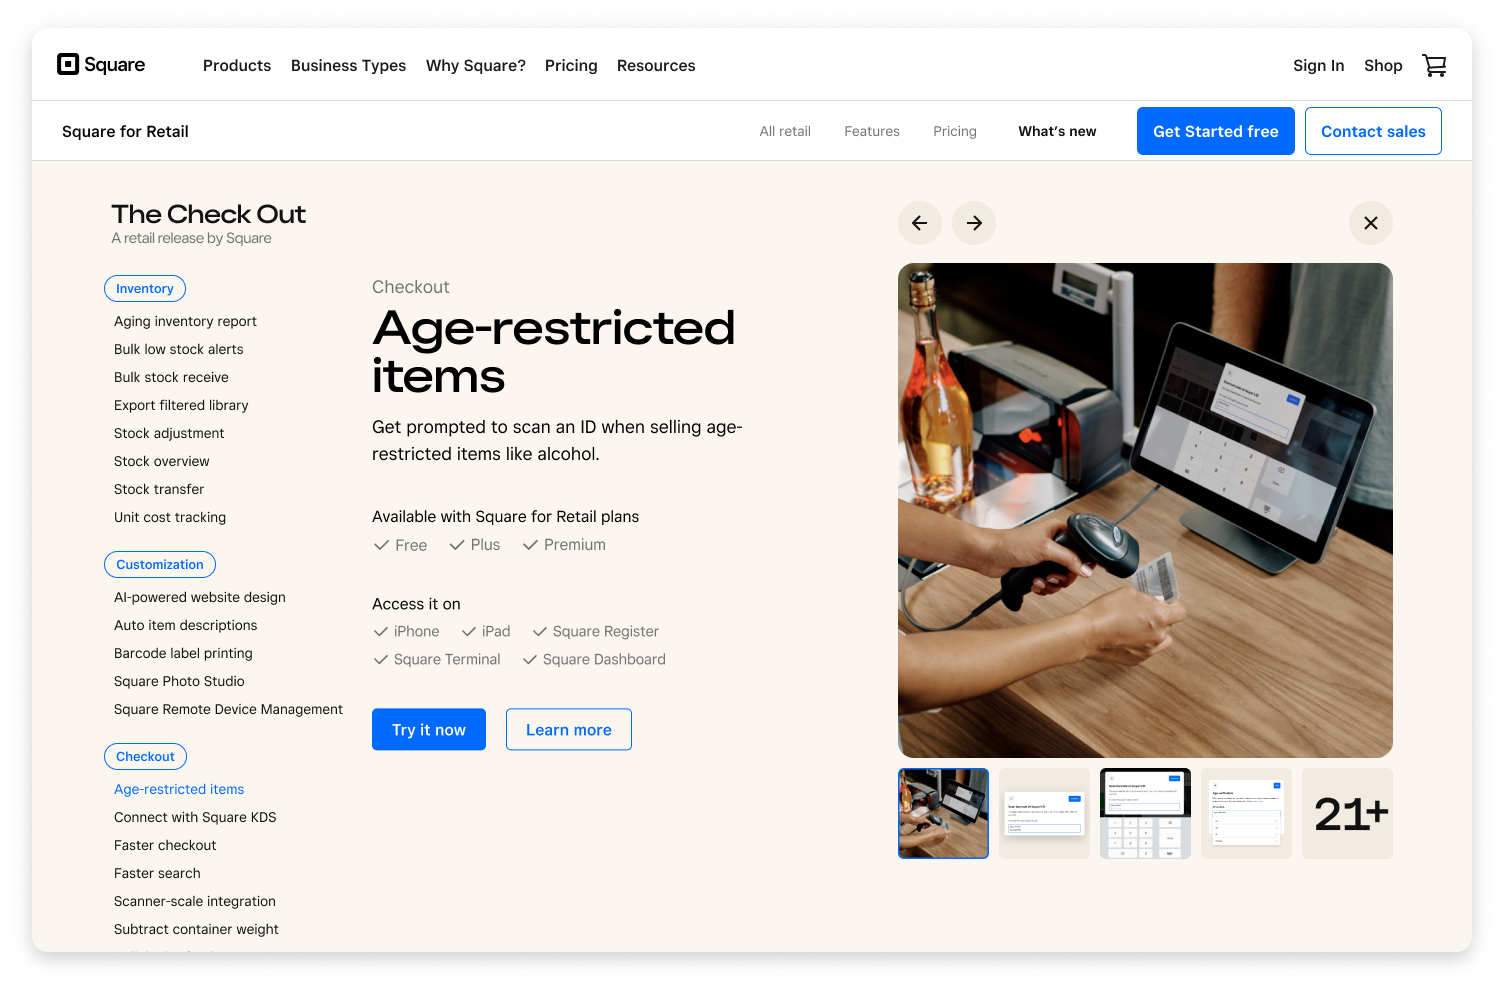Open the Products menu
The height and width of the screenshot is (988, 1504).
[237, 65]
